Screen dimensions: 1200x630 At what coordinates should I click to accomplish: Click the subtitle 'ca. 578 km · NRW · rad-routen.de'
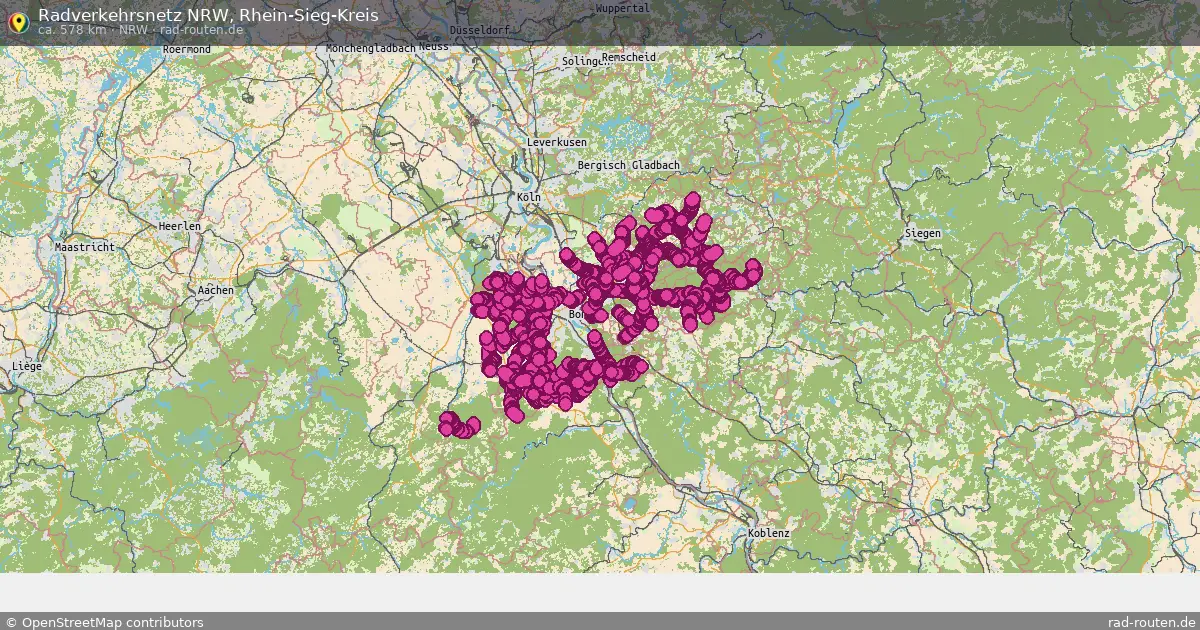coord(140,30)
